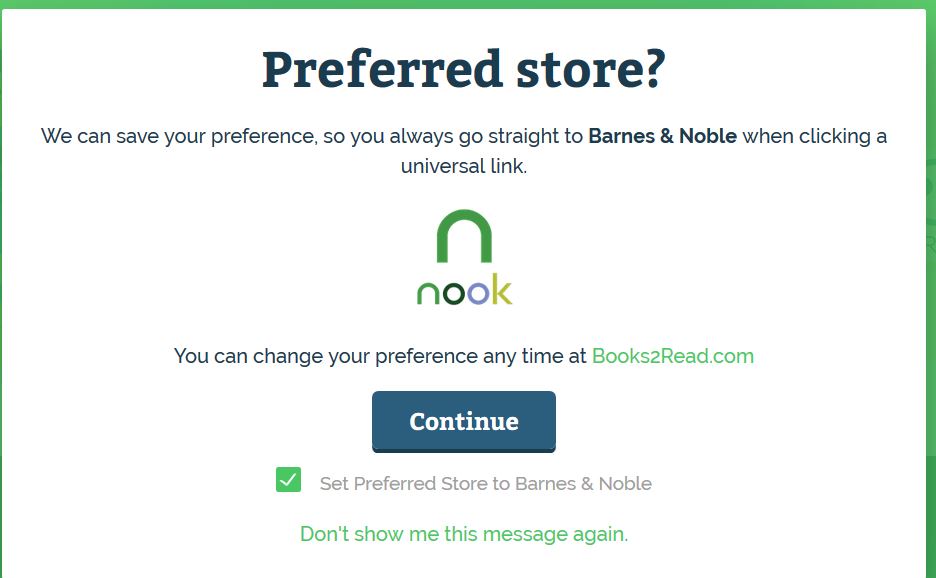Click the white checkmark icon
936x578 pixels.
click(x=288, y=480)
